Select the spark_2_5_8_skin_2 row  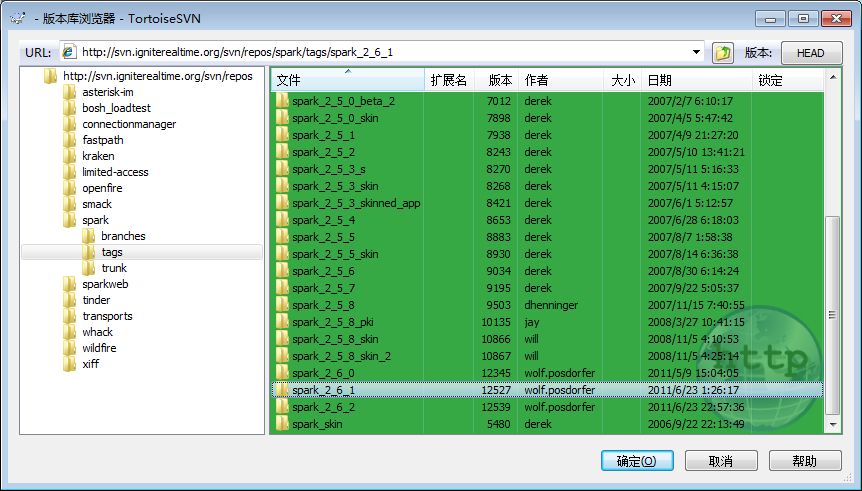(x=548, y=356)
